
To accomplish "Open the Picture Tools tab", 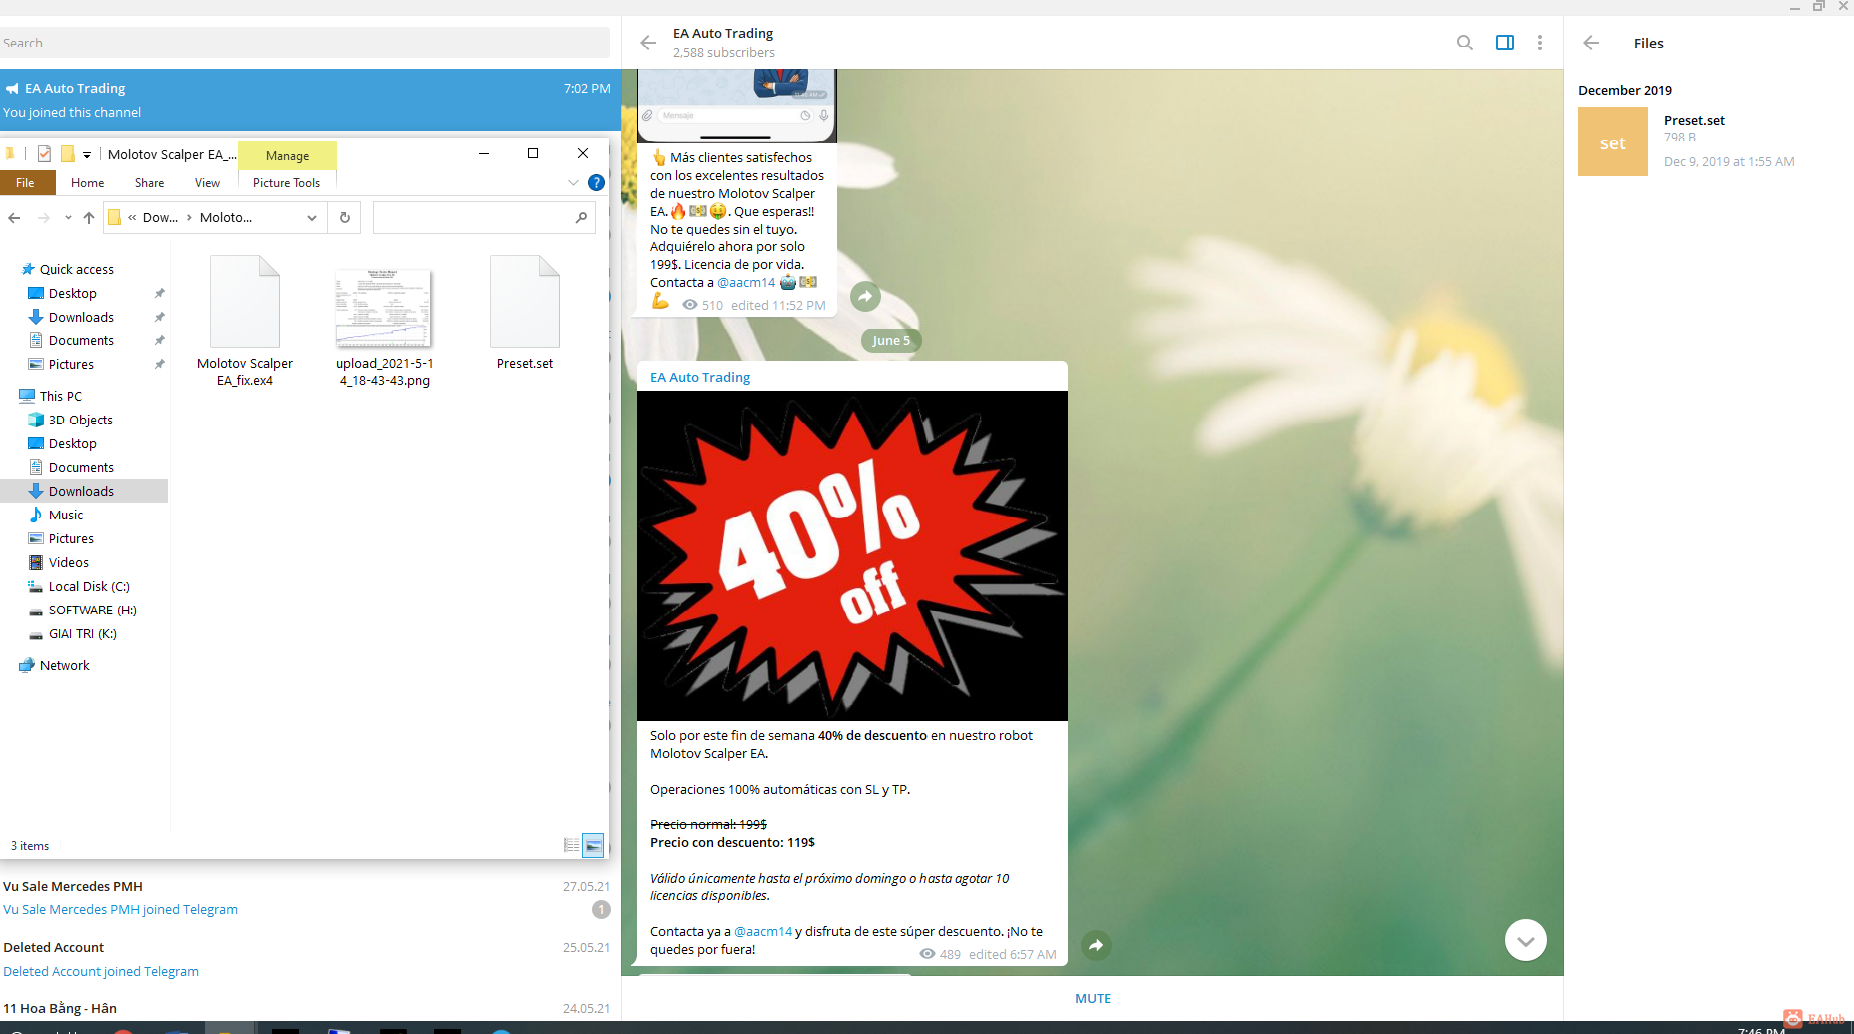I will click(x=287, y=183).
